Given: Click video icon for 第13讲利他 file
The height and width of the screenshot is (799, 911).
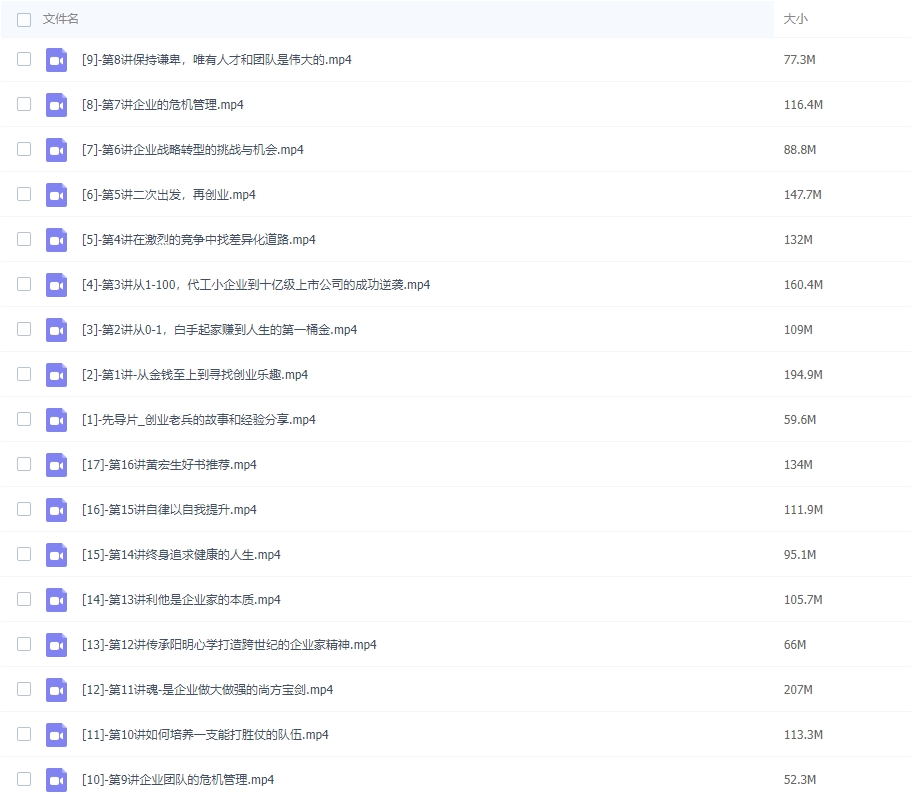Looking at the screenshot, I should click(x=56, y=599).
